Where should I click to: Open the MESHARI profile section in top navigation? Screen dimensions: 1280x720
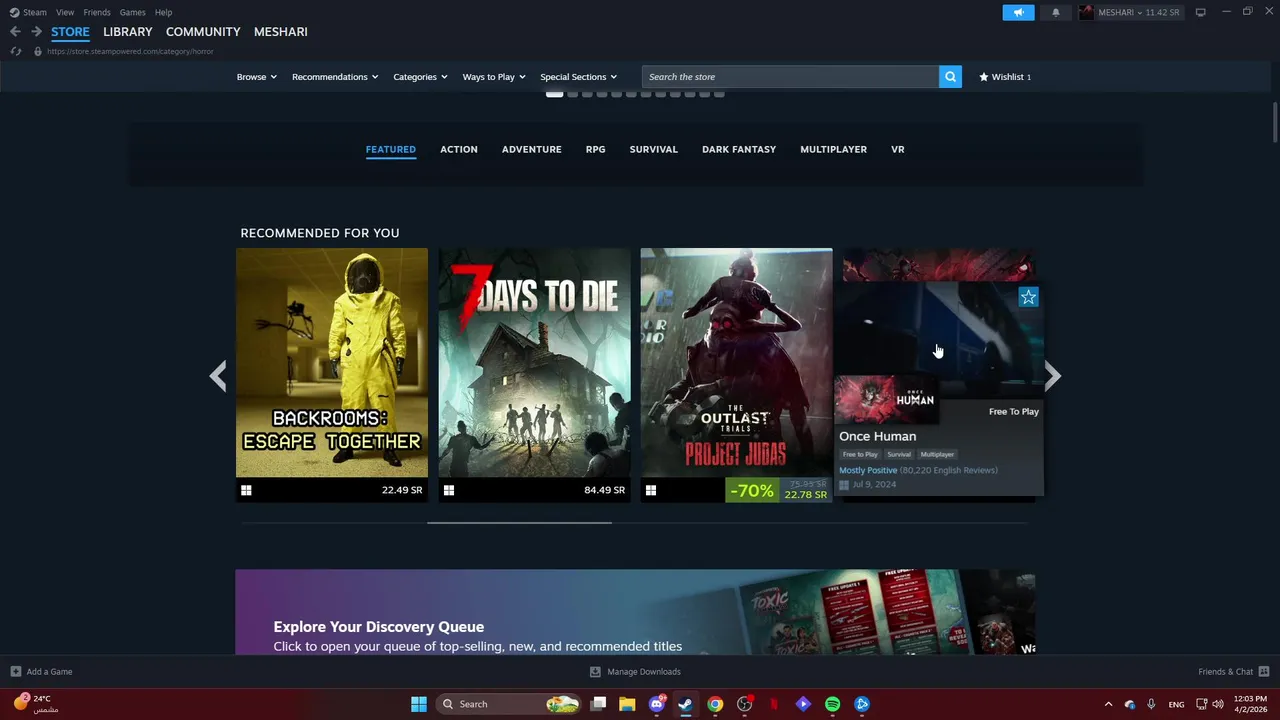[x=281, y=32]
